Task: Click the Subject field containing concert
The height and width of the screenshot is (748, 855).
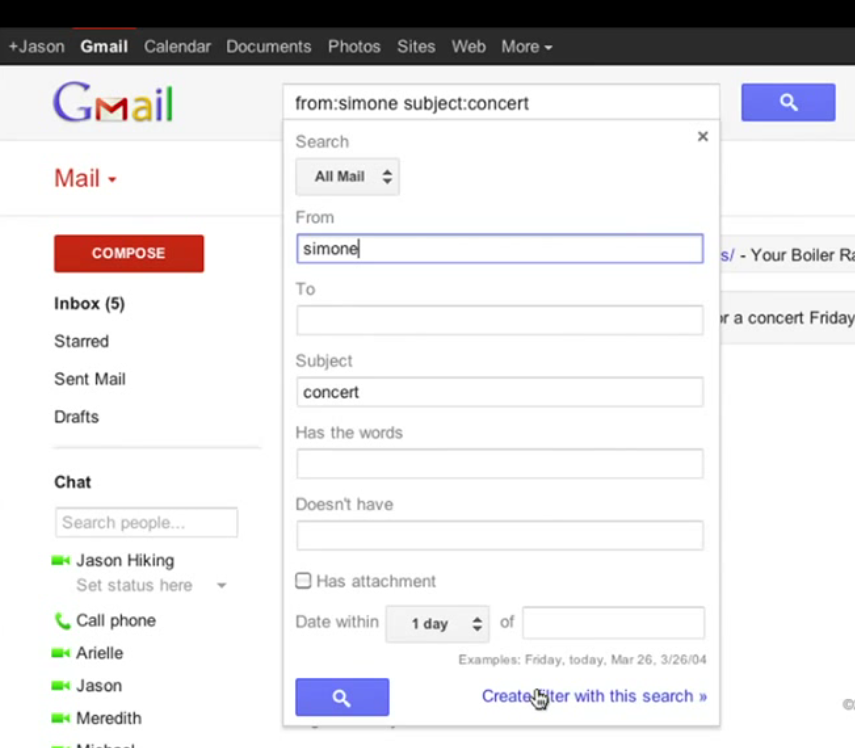Action: [500, 392]
